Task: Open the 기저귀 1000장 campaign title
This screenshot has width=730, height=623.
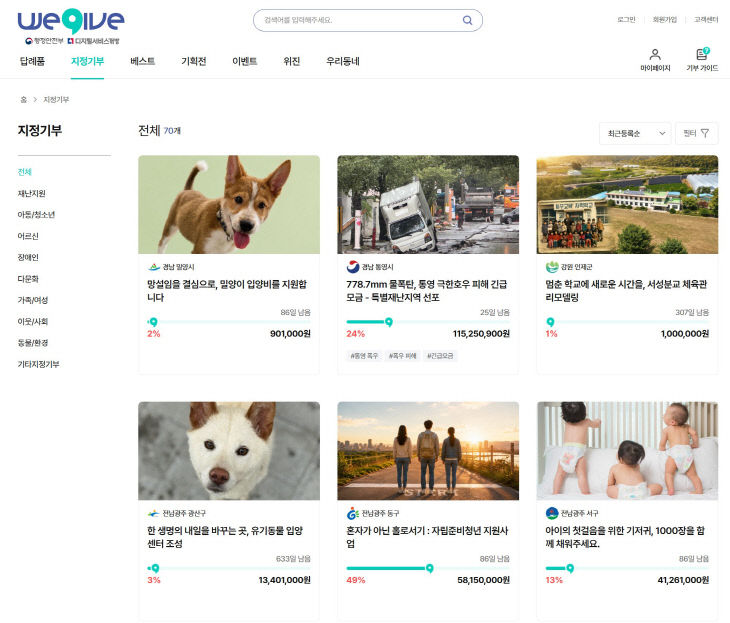Action: [x=625, y=537]
